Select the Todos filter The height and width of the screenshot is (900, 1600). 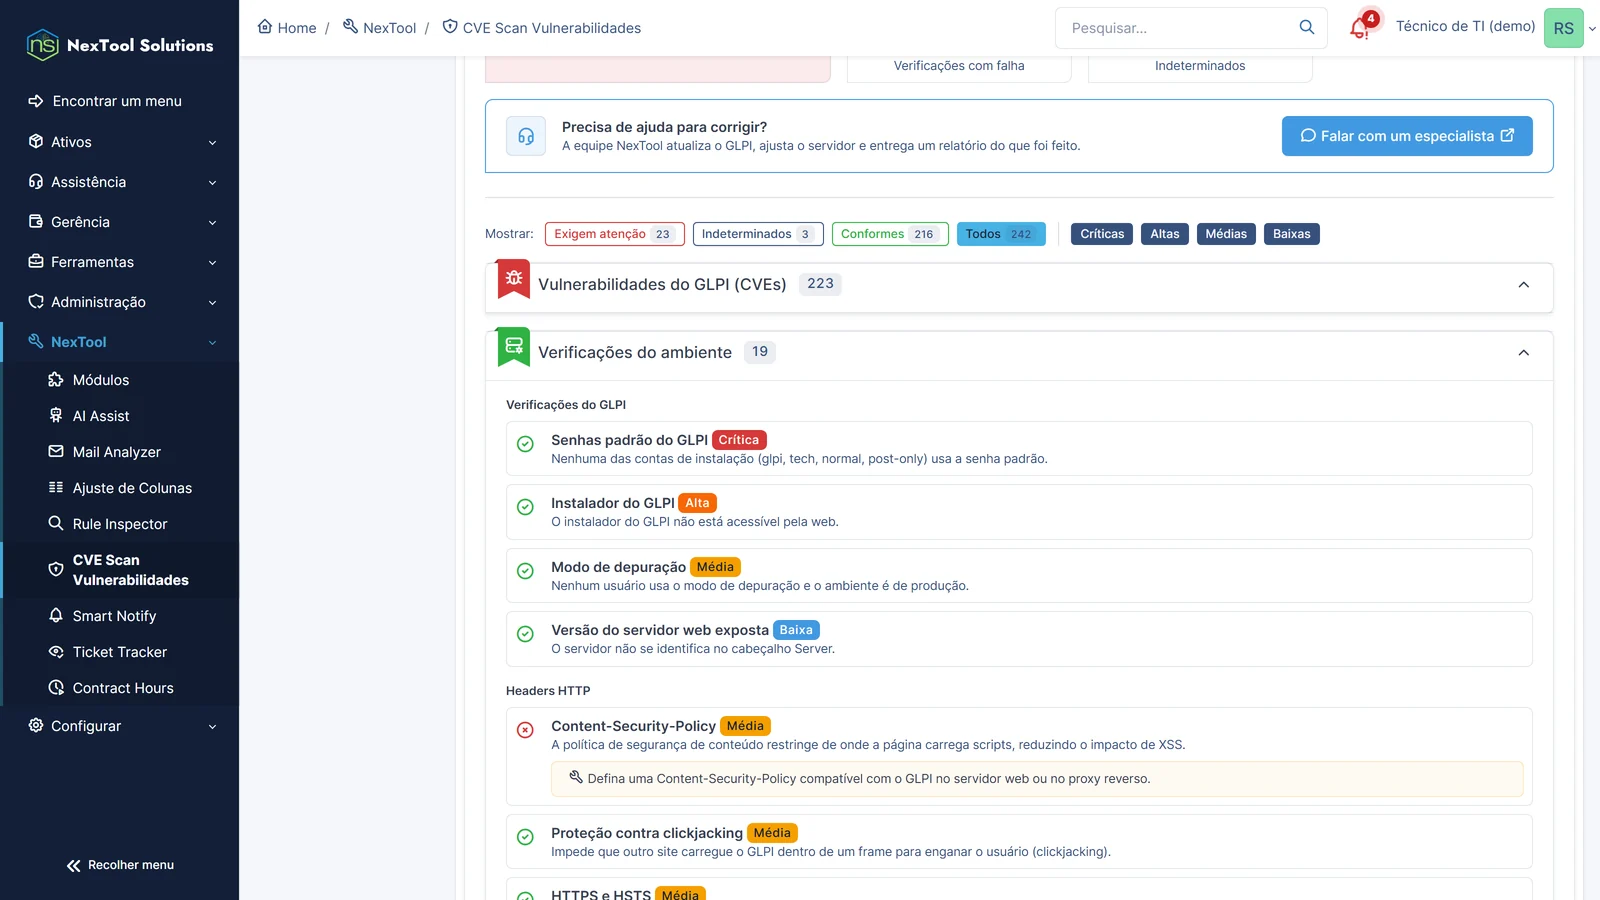tap(1001, 234)
